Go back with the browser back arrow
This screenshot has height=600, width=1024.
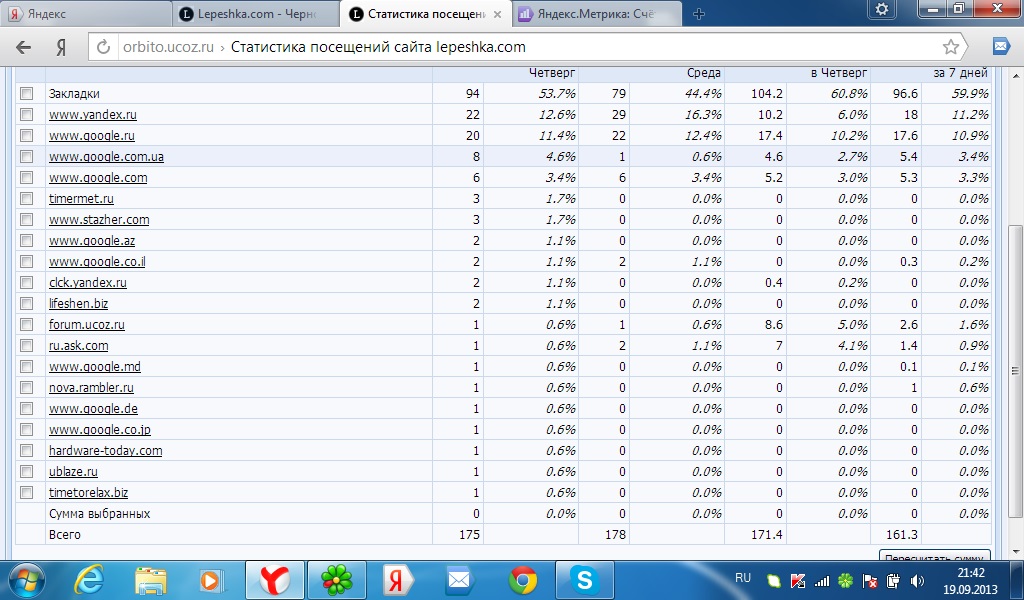(24, 47)
